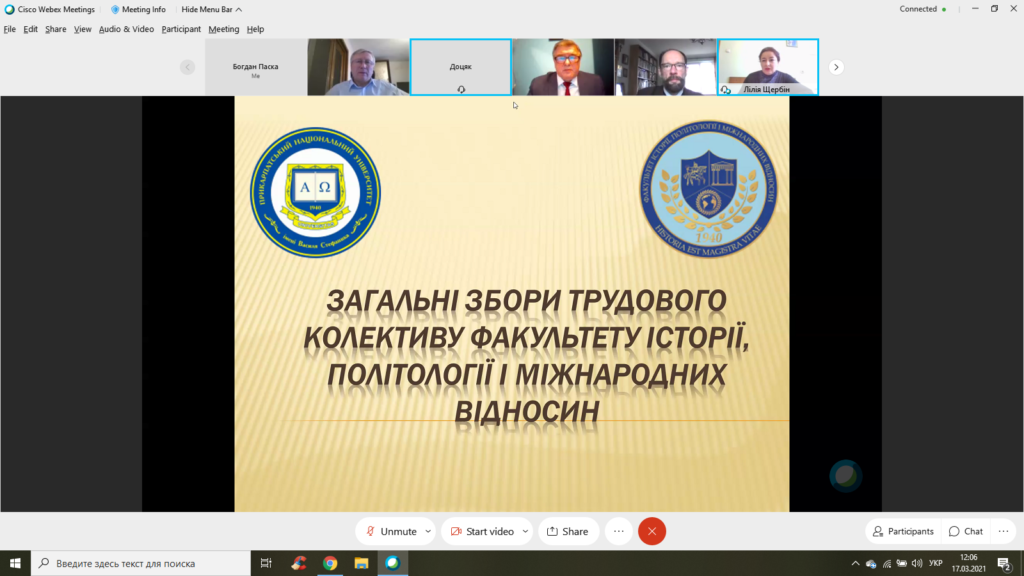Open Chrome from the taskbar
1024x576 pixels.
330,563
